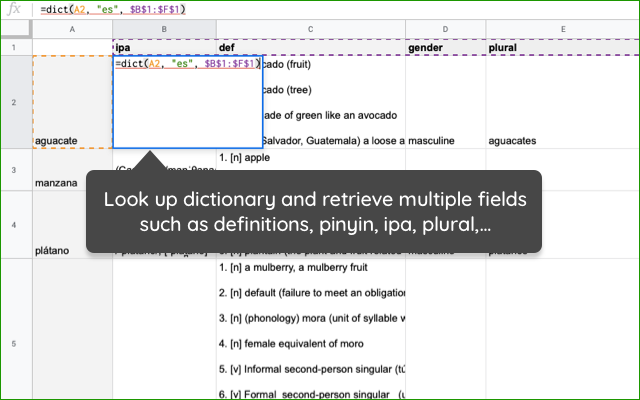Click 'ade of green like an avocado' text
This screenshot has width=640, height=400.
click(330, 116)
